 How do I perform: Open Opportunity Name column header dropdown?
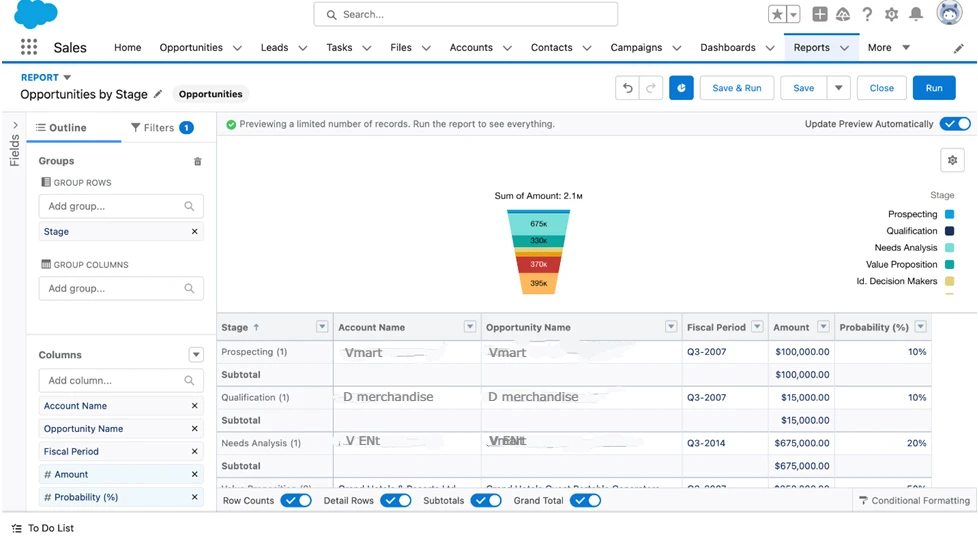coord(671,327)
